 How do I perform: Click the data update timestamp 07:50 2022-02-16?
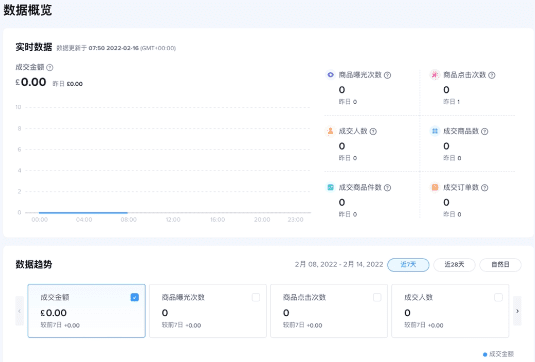[x=114, y=48]
